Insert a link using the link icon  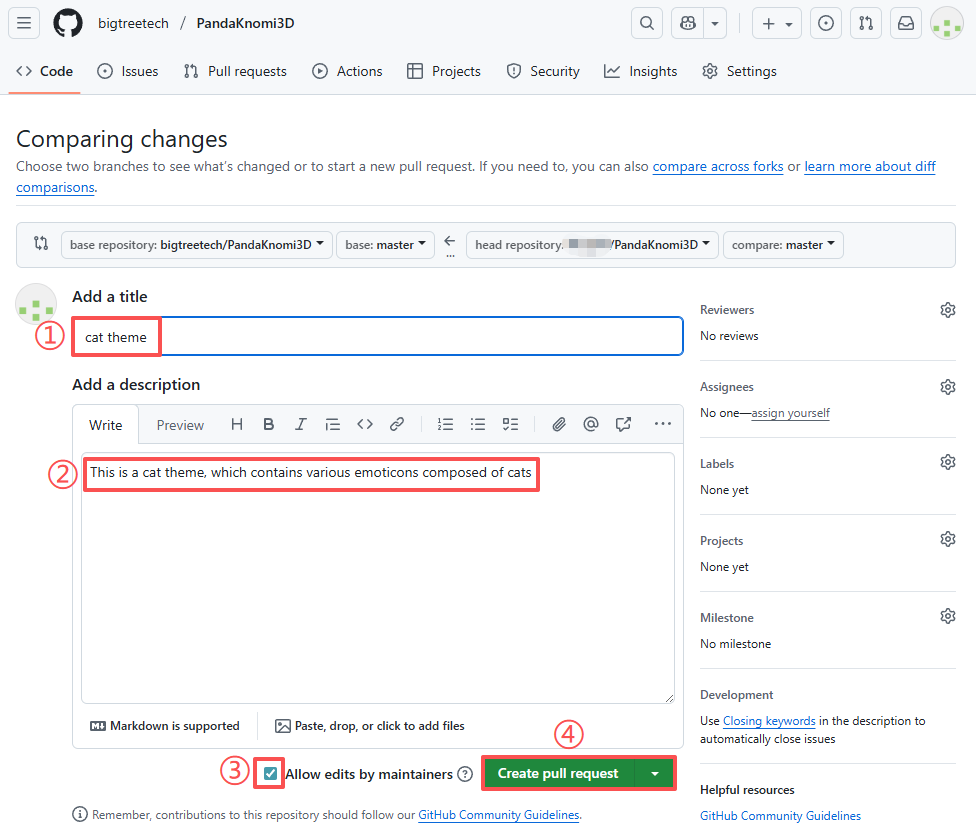click(397, 425)
